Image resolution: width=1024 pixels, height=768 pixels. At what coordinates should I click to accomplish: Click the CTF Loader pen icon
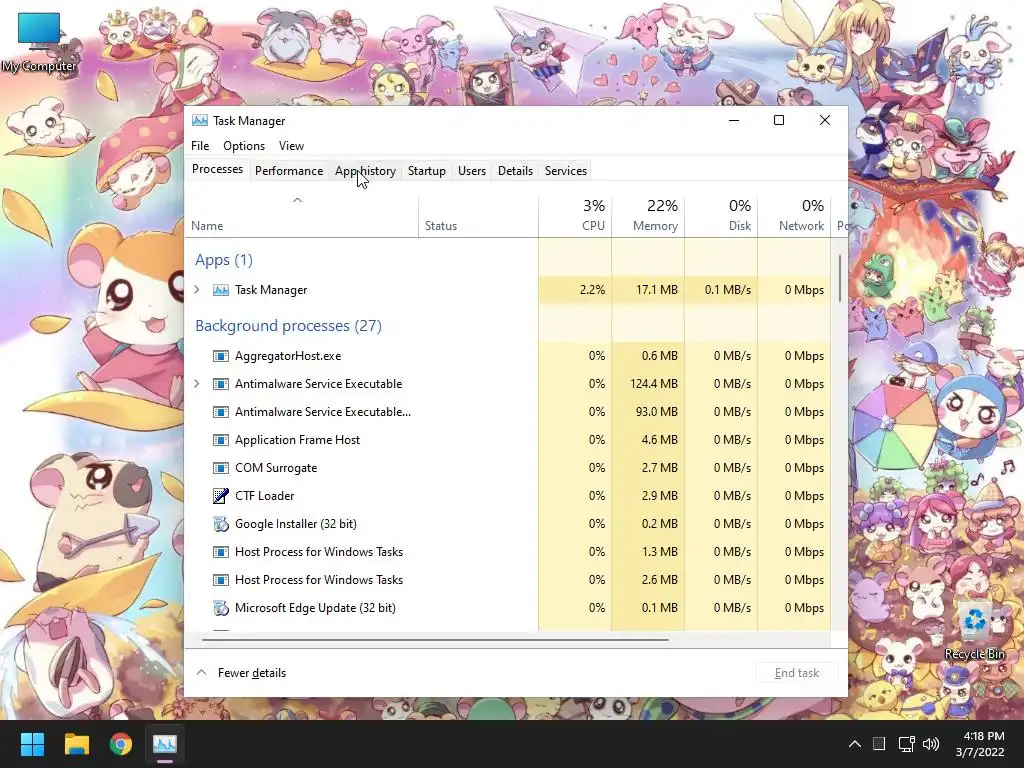pyautogui.click(x=221, y=496)
